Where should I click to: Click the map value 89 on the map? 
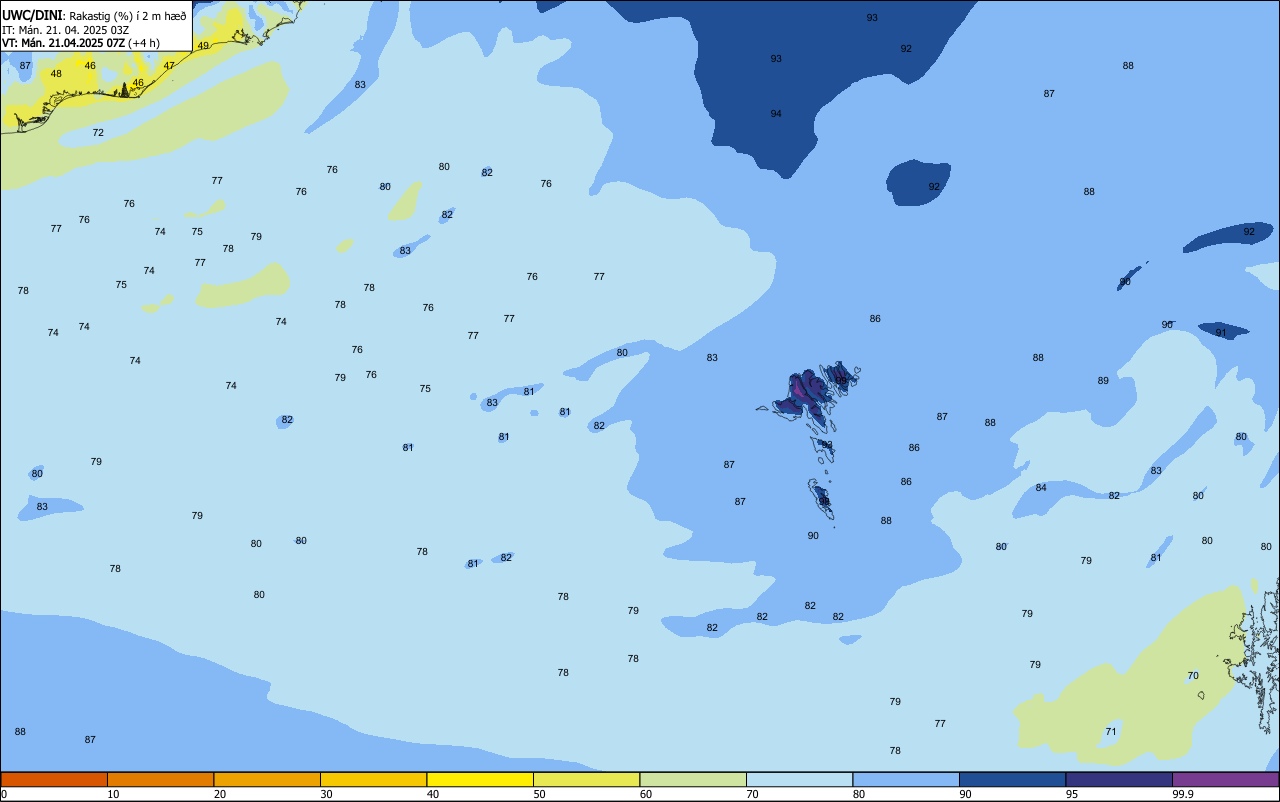point(1103,381)
